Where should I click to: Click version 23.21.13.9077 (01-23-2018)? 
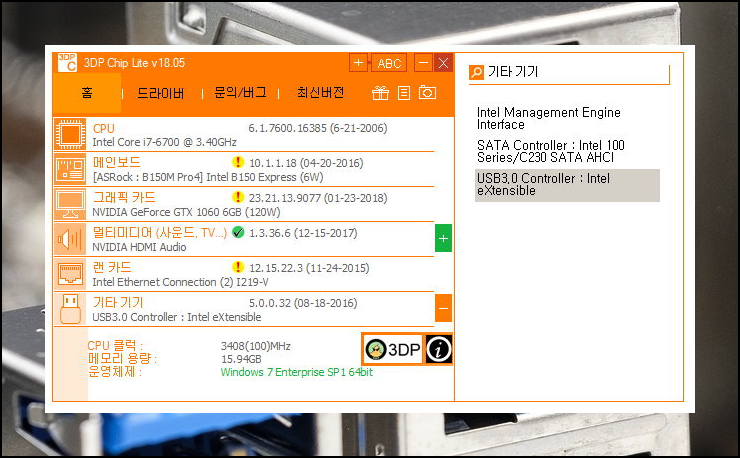coord(318,198)
